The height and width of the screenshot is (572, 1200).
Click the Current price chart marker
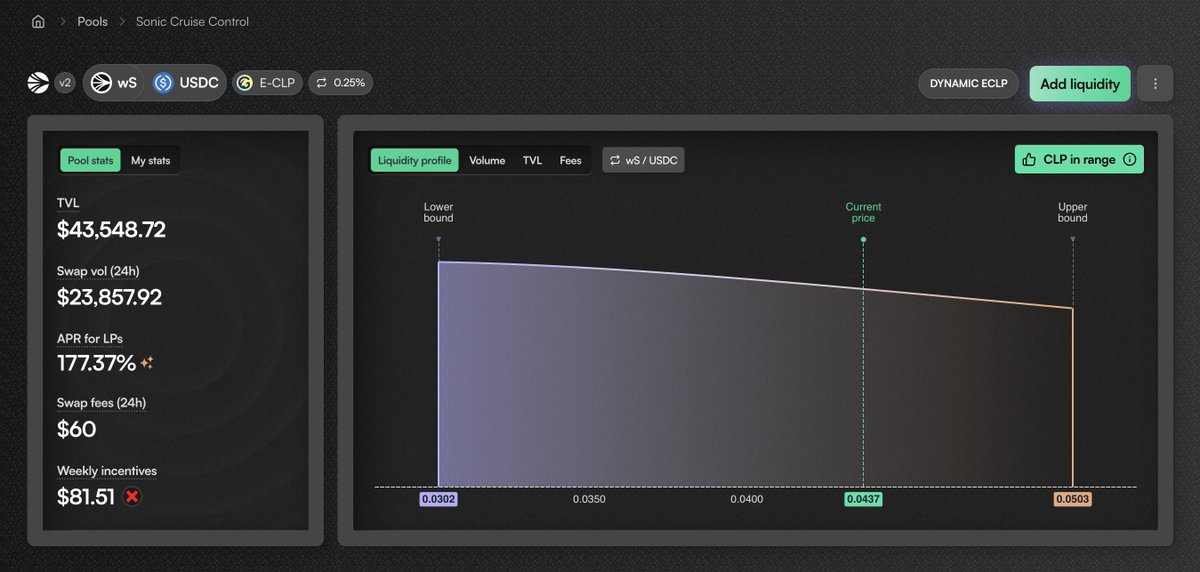coord(863,213)
